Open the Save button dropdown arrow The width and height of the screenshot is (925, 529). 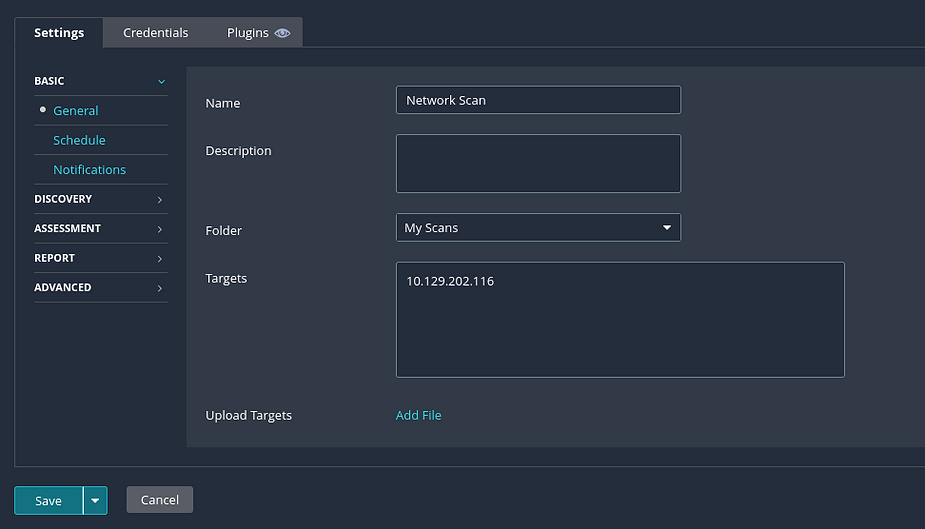coord(95,501)
